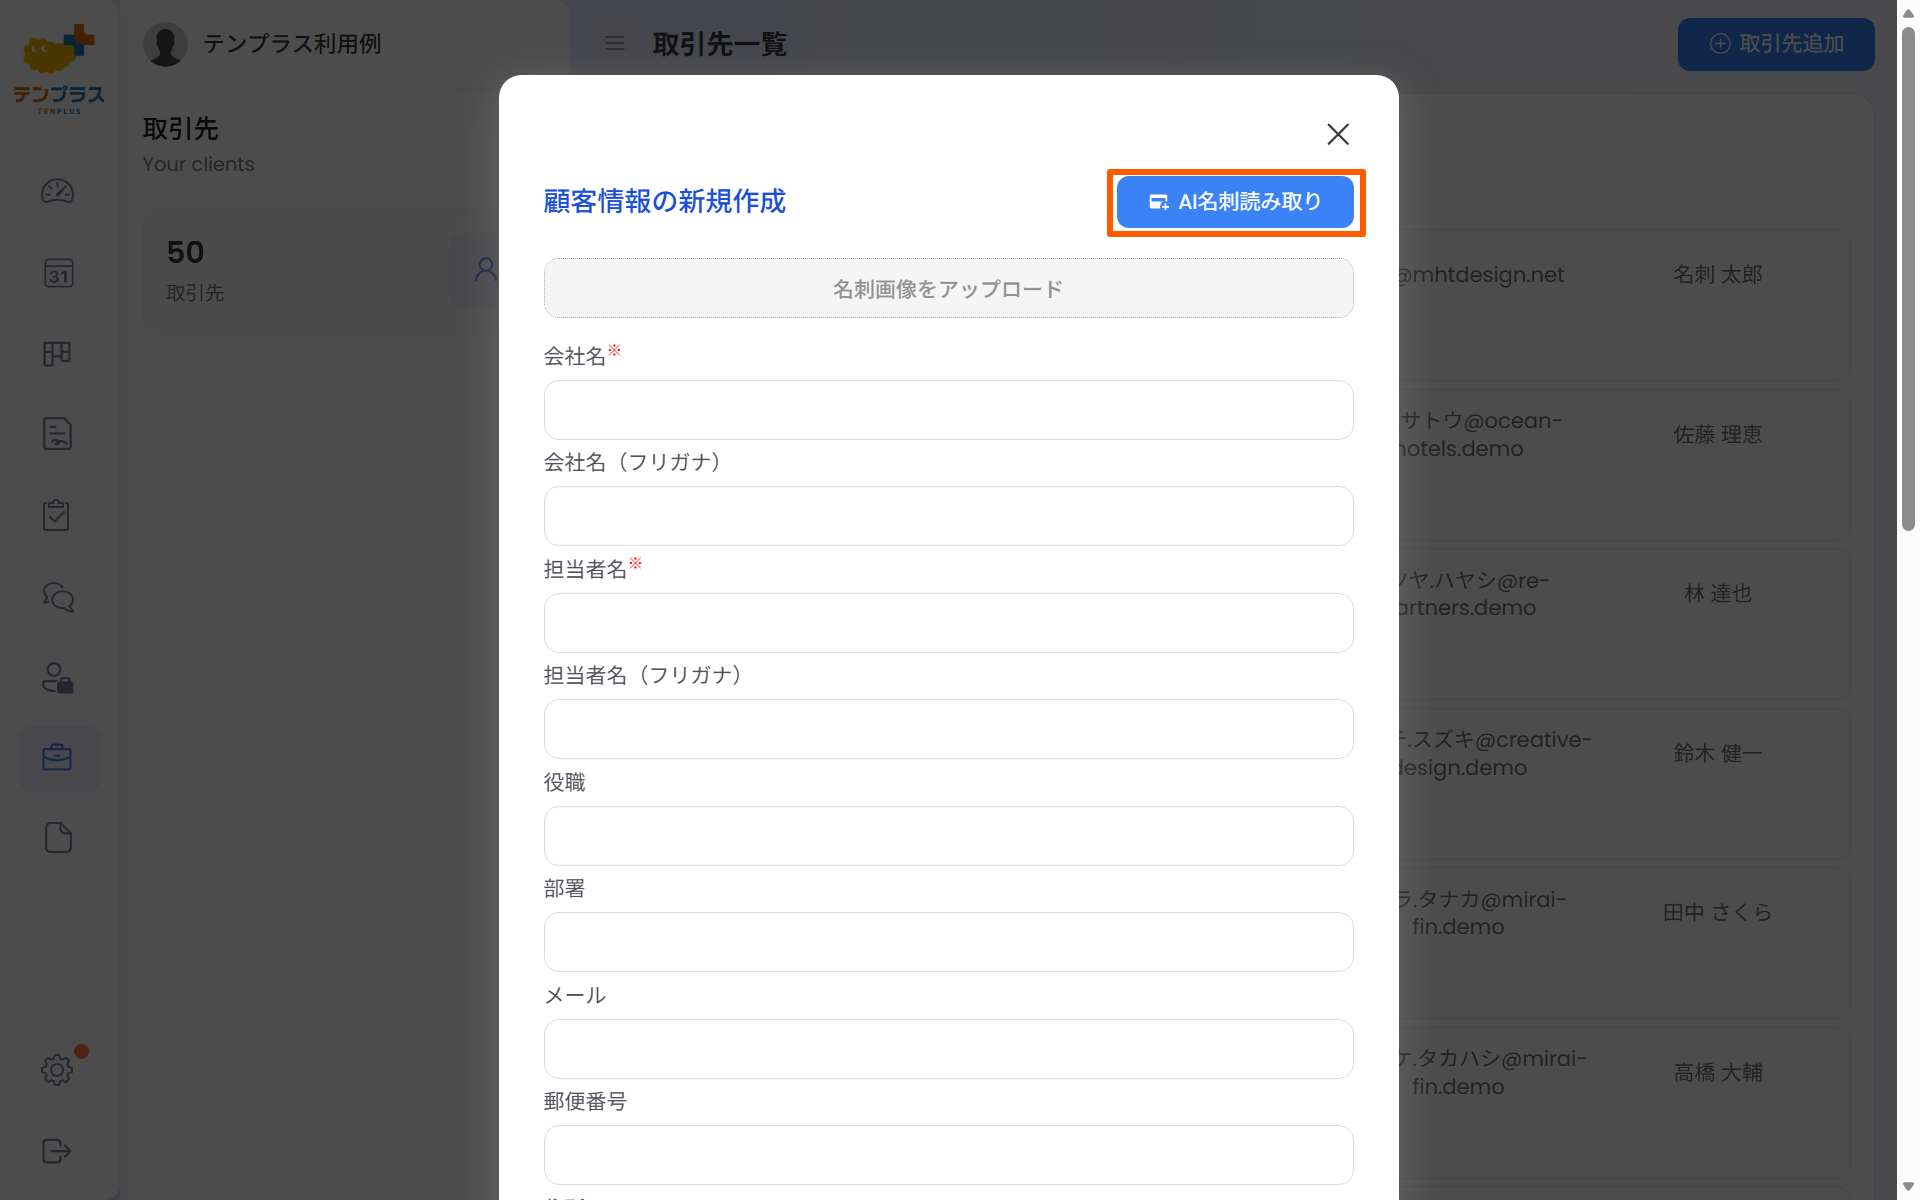Click the 顧客情報の新規作成 heading
1920x1200 pixels.
(x=665, y=202)
